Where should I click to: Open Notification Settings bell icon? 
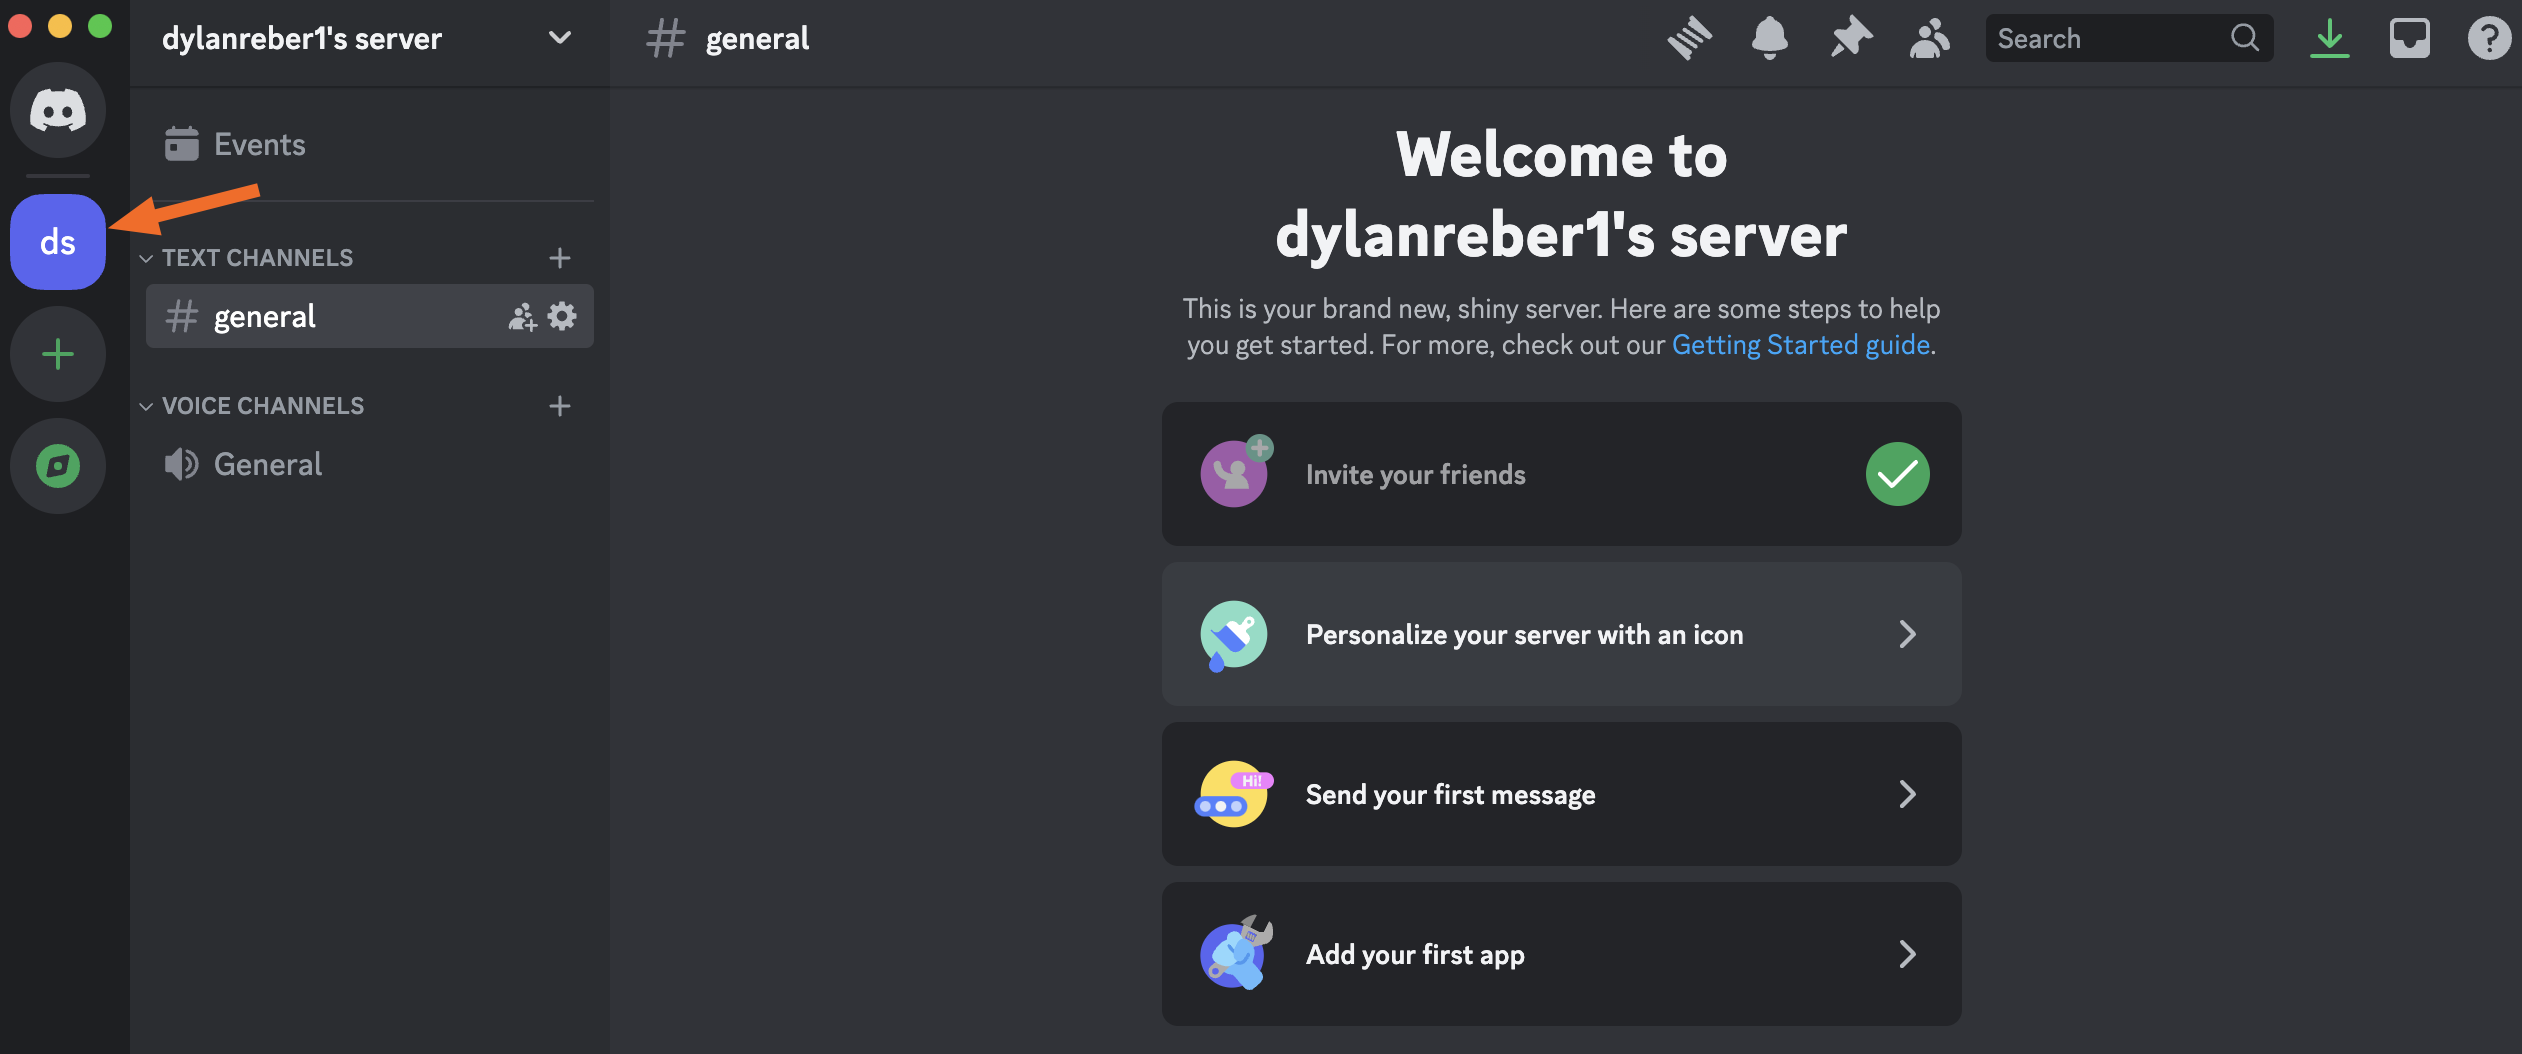(1770, 39)
